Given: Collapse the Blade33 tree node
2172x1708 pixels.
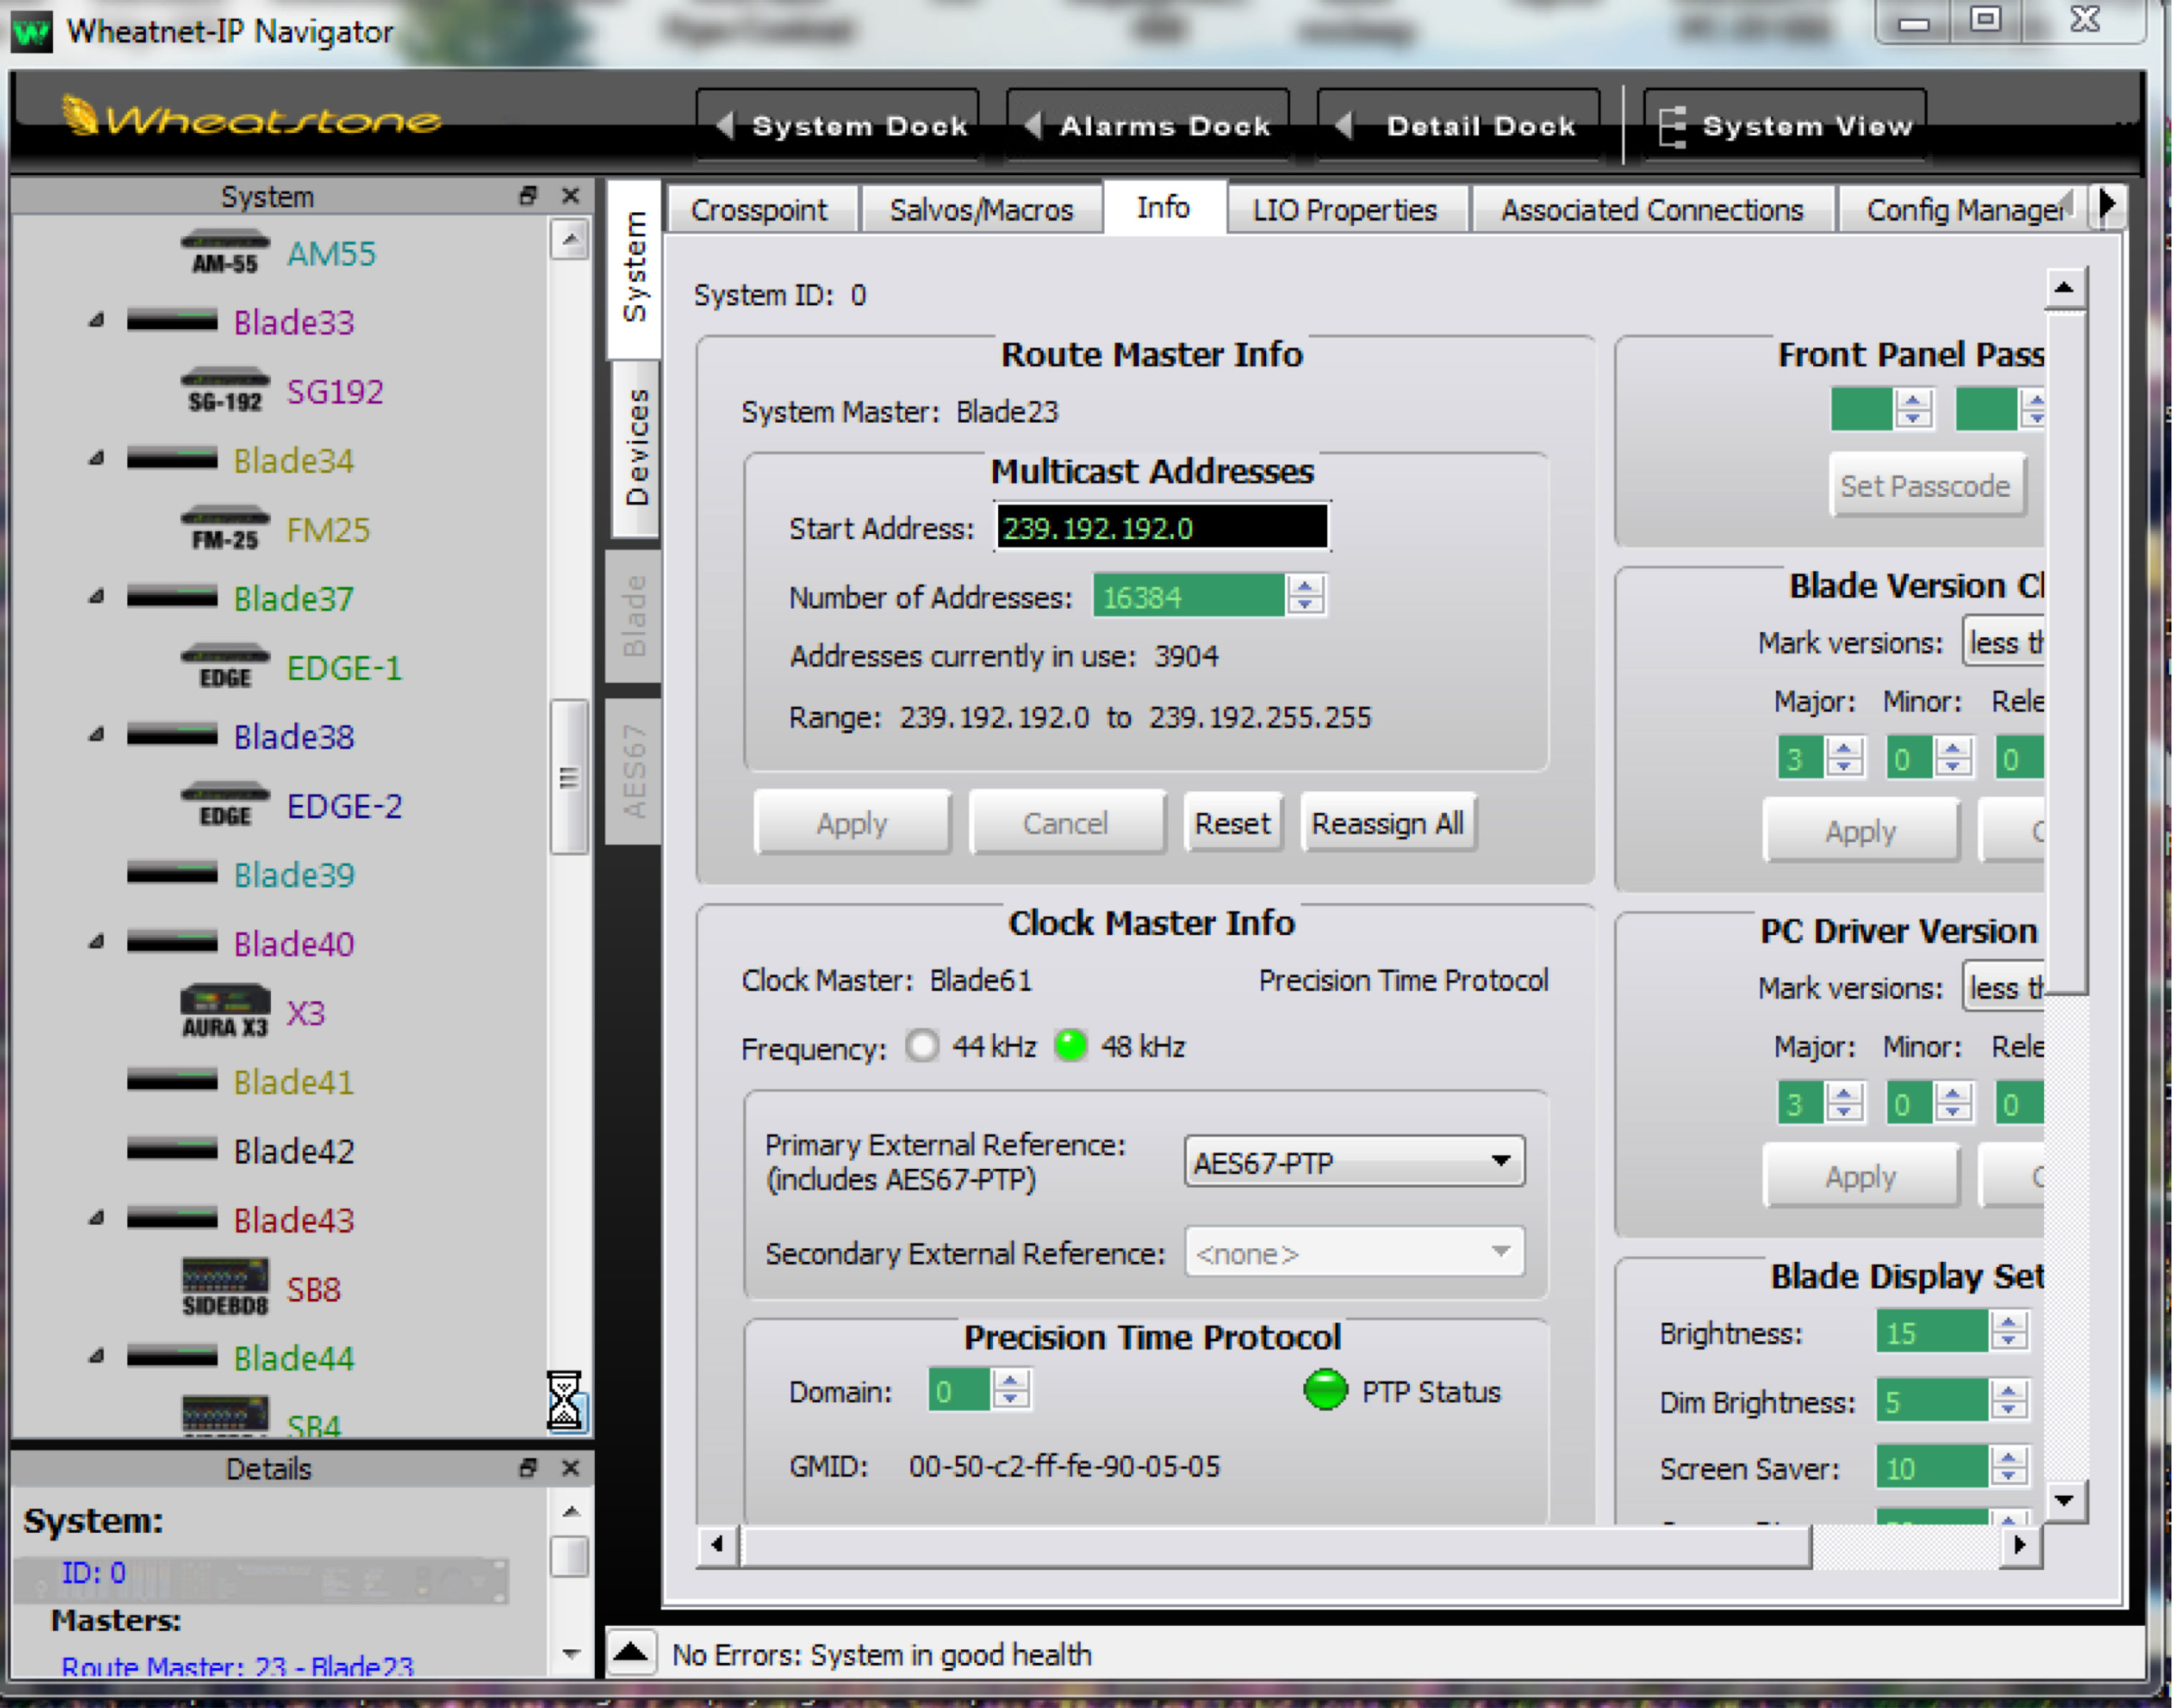Looking at the screenshot, I should [x=96, y=321].
